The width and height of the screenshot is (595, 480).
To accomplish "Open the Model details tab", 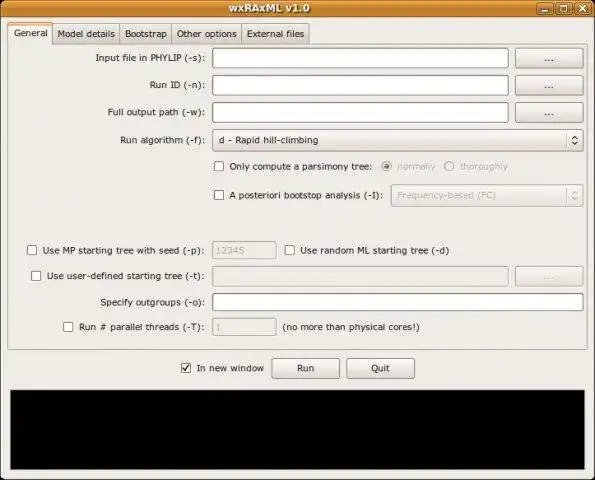I will tap(86, 34).
